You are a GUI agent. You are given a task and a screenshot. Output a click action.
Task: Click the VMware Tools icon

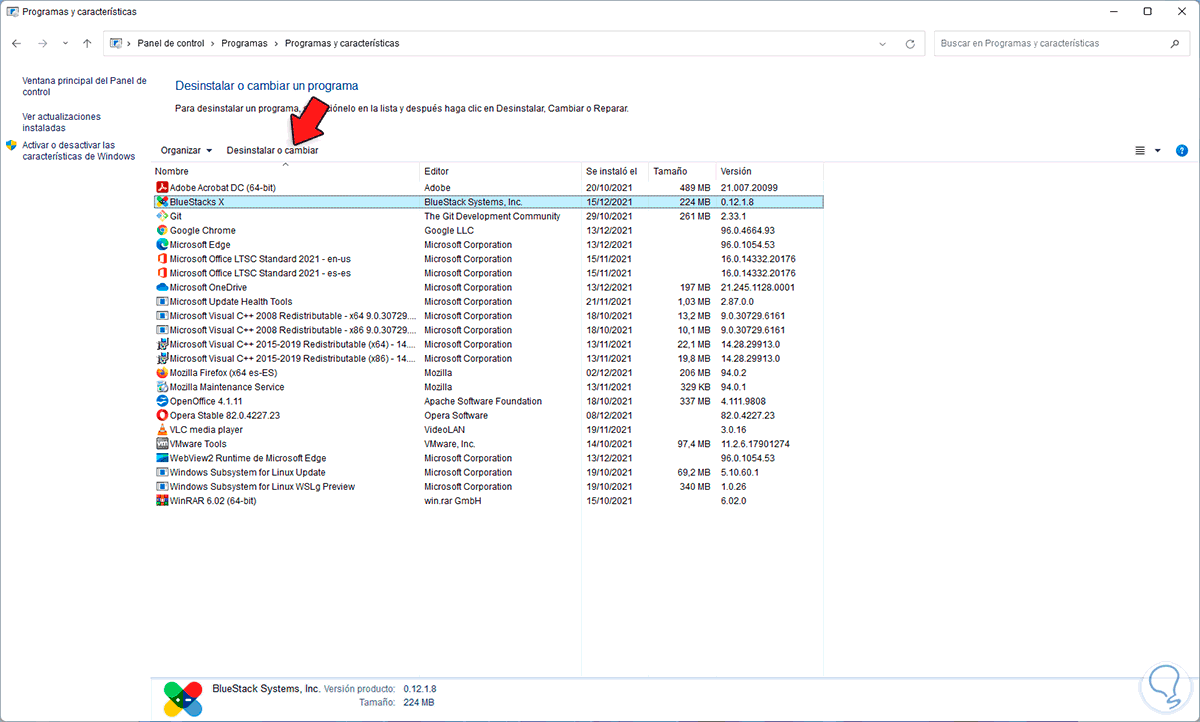click(162, 444)
